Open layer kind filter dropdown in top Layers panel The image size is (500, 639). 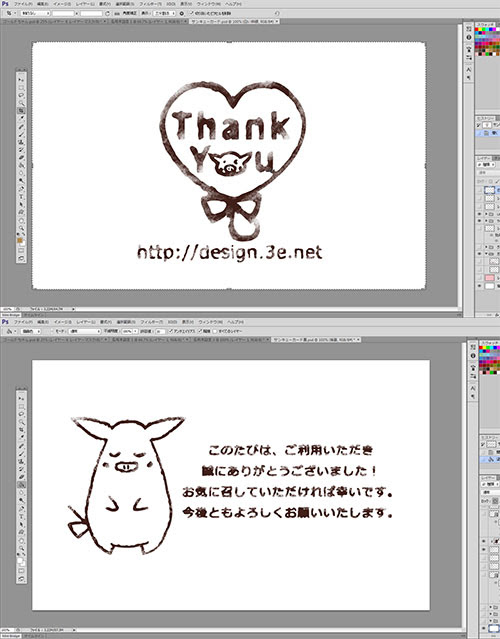click(487, 165)
